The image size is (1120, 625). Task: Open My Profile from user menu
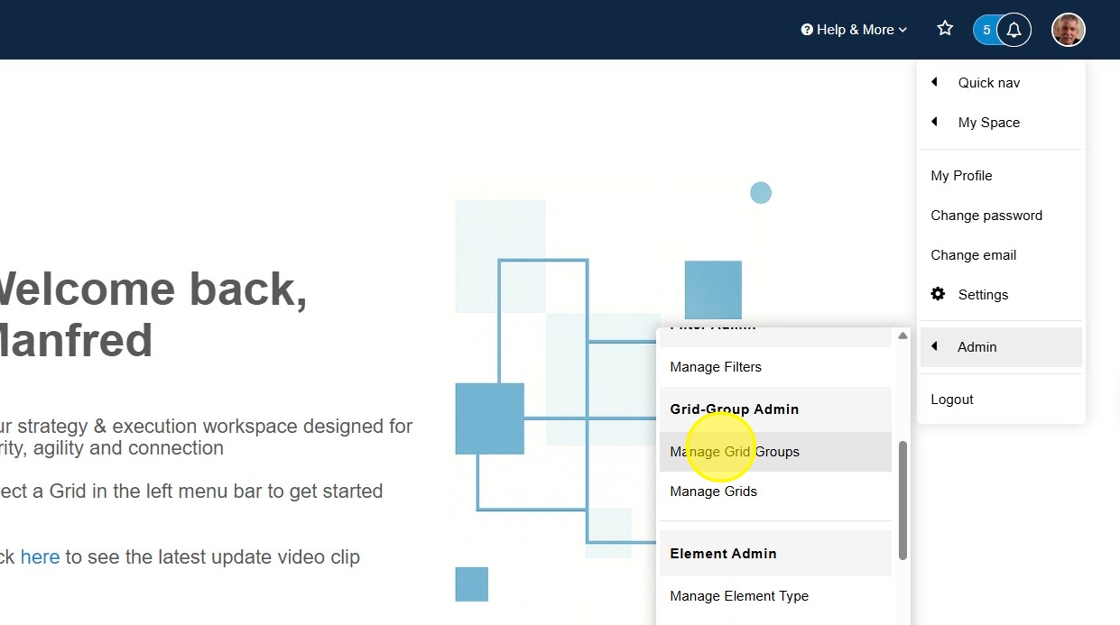[x=961, y=175]
